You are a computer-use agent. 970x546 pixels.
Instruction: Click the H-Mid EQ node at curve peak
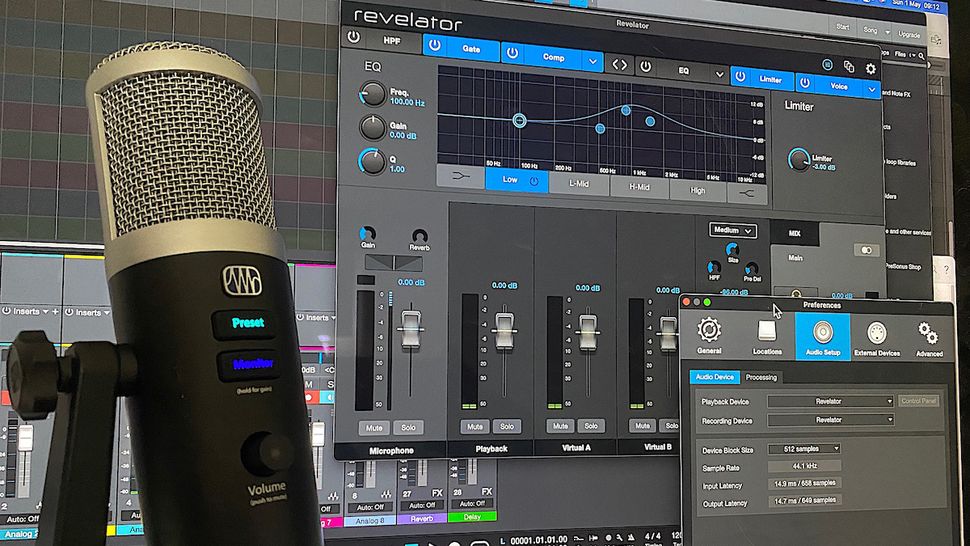pos(625,110)
